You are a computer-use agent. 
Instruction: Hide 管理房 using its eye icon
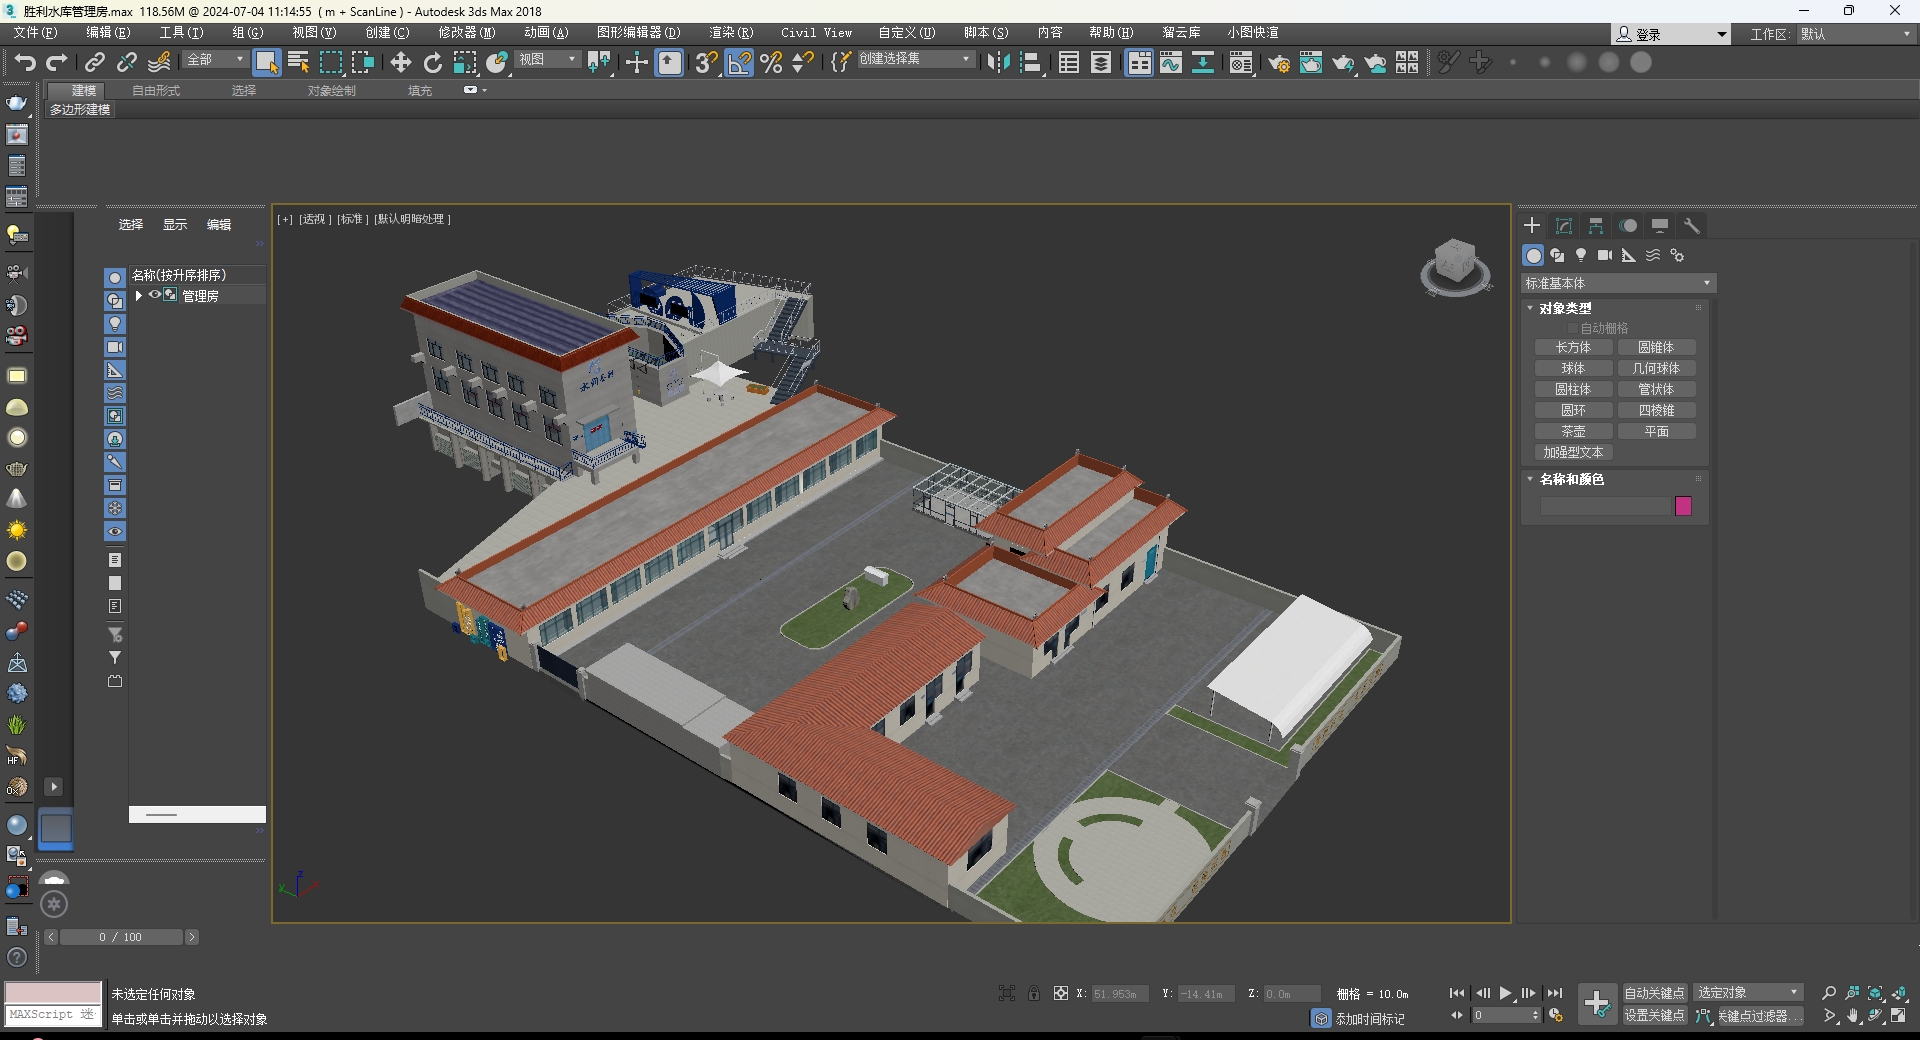(155, 295)
